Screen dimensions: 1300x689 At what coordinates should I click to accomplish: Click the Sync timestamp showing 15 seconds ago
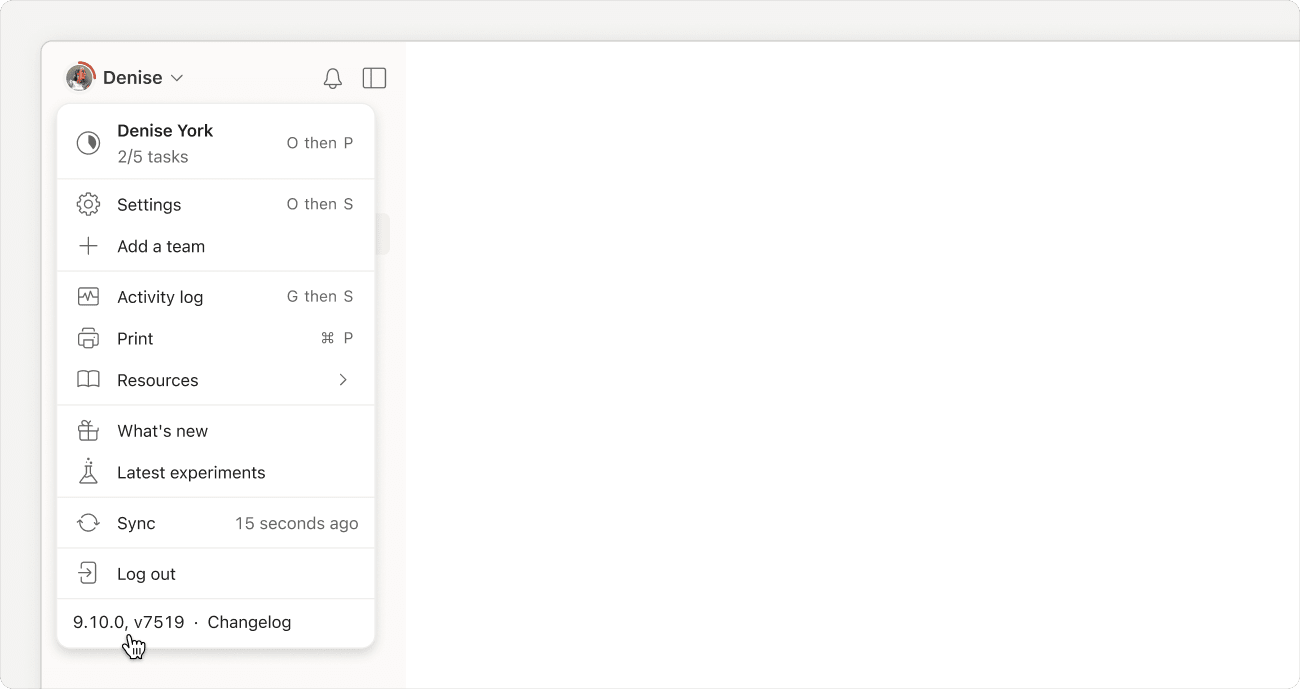click(296, 522)
